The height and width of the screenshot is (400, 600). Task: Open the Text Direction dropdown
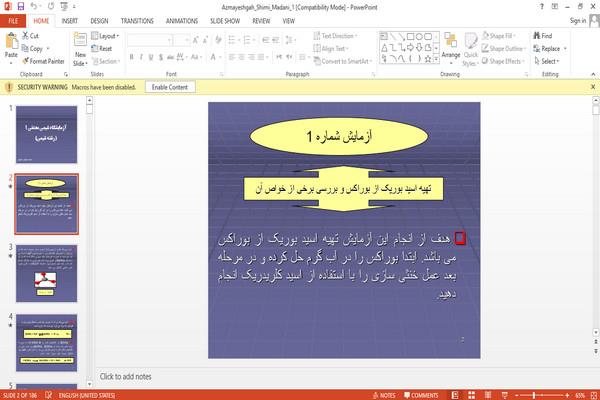pyautogui.click(x=336, y=36)
